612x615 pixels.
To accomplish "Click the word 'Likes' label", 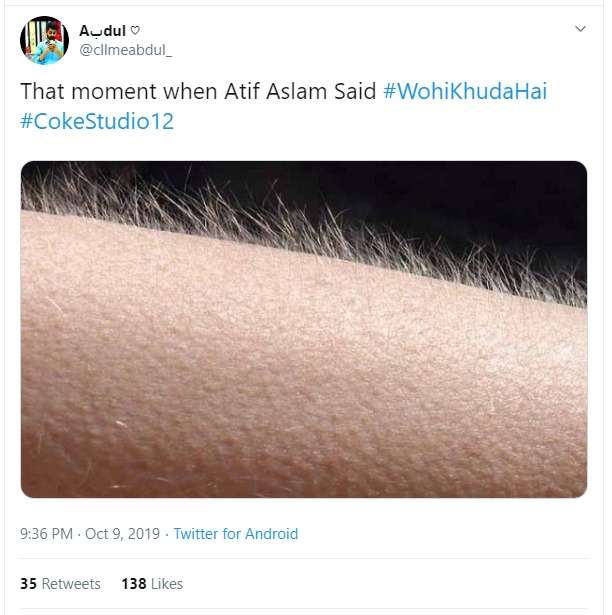I will [167, 584].
